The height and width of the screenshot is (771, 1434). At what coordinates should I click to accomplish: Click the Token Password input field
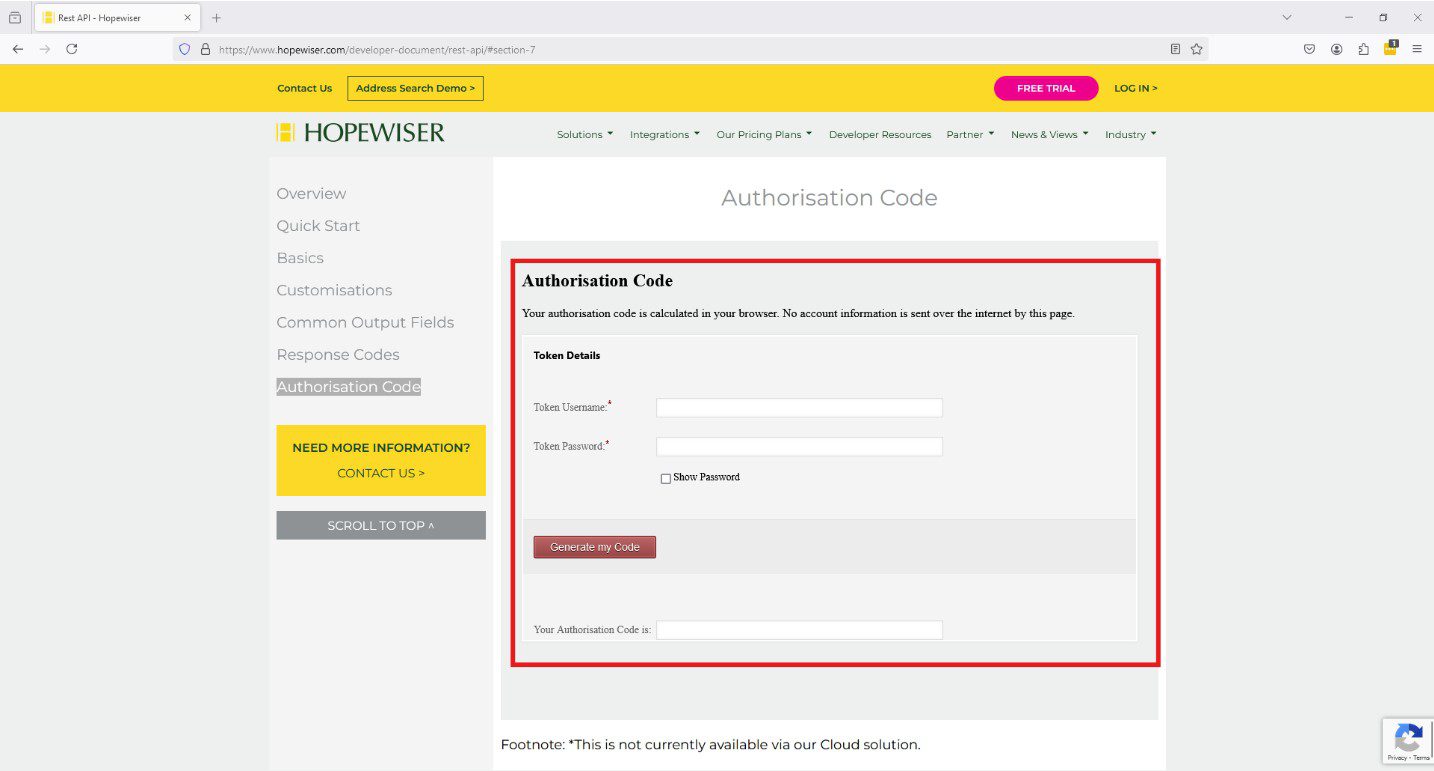pyautogui.click(x=799, y=447)
